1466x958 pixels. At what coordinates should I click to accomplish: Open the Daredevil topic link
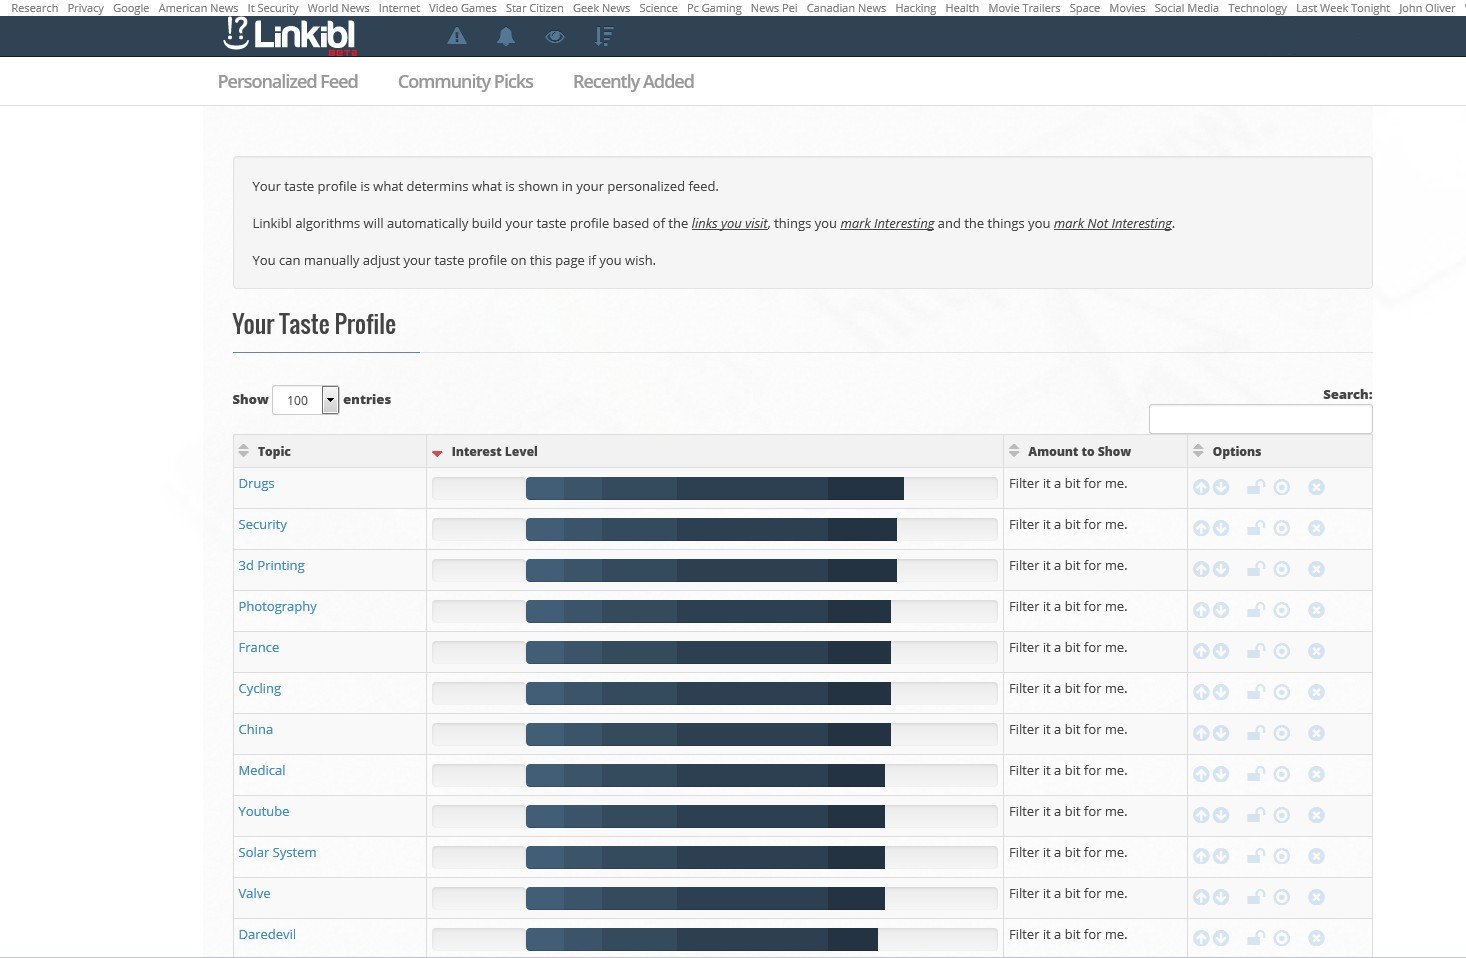(267, 934)
